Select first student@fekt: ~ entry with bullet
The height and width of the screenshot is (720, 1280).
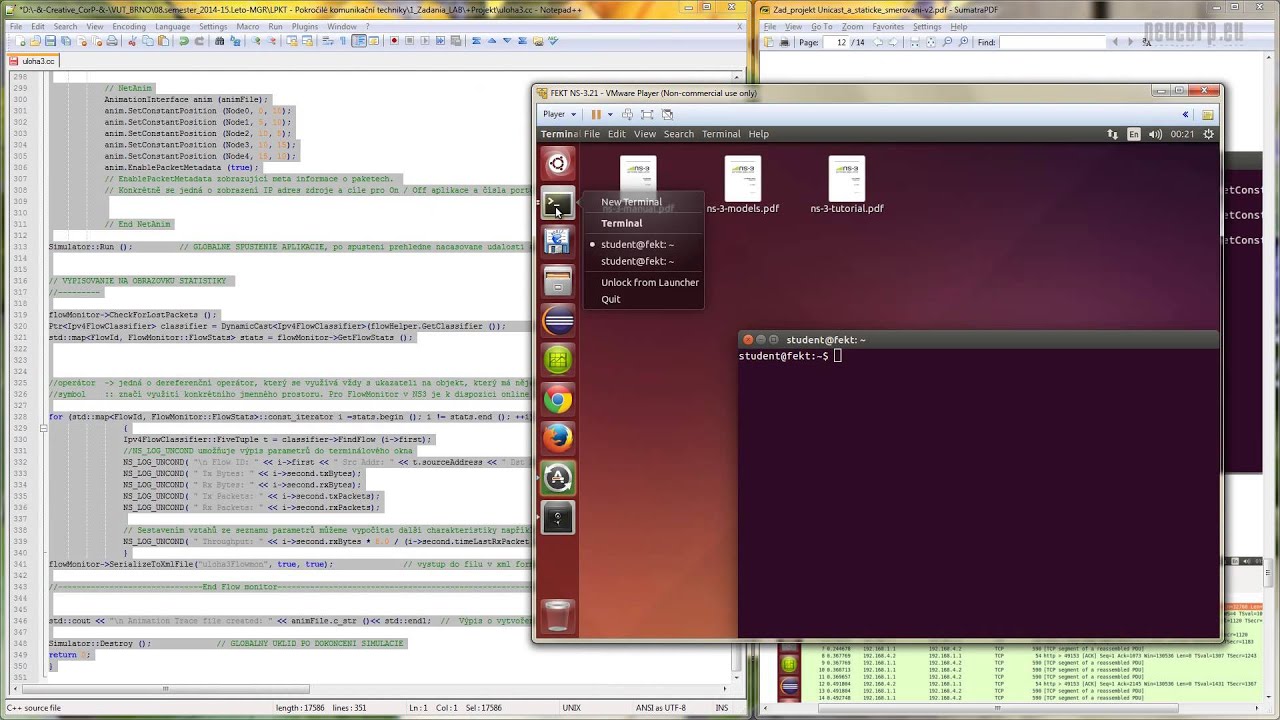[637, 245]
